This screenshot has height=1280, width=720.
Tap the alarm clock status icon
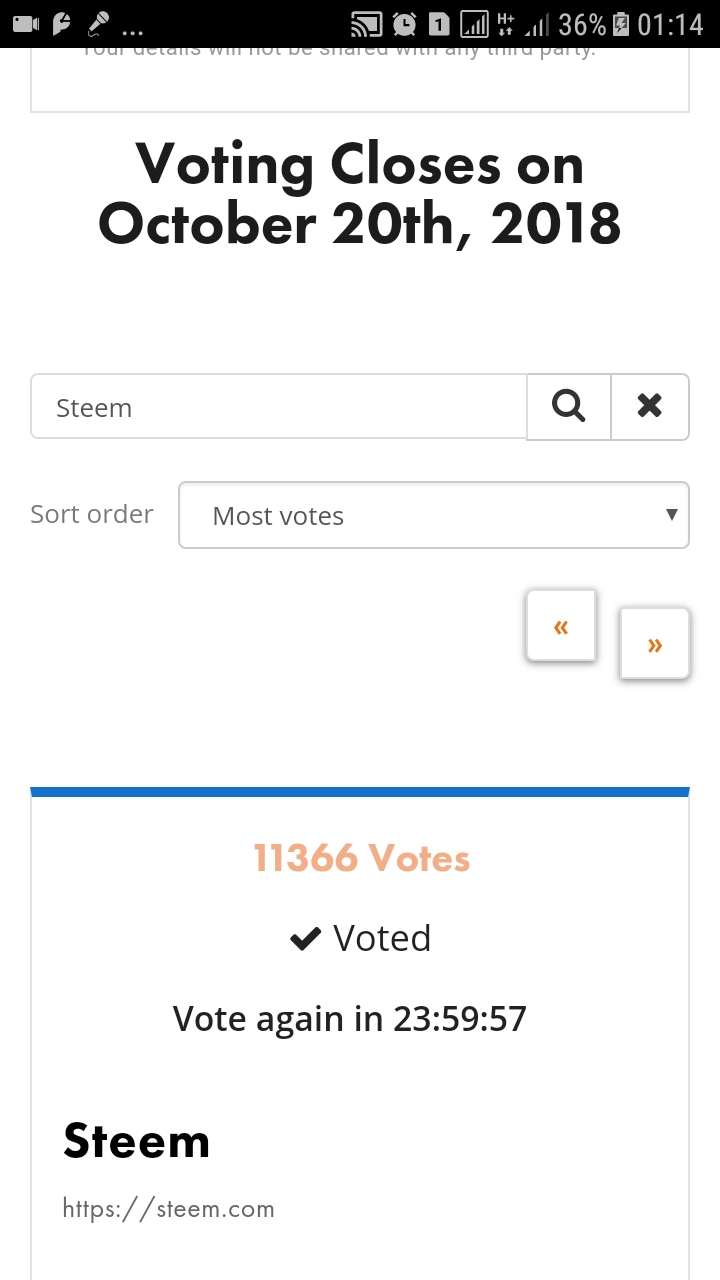(404, 24)
